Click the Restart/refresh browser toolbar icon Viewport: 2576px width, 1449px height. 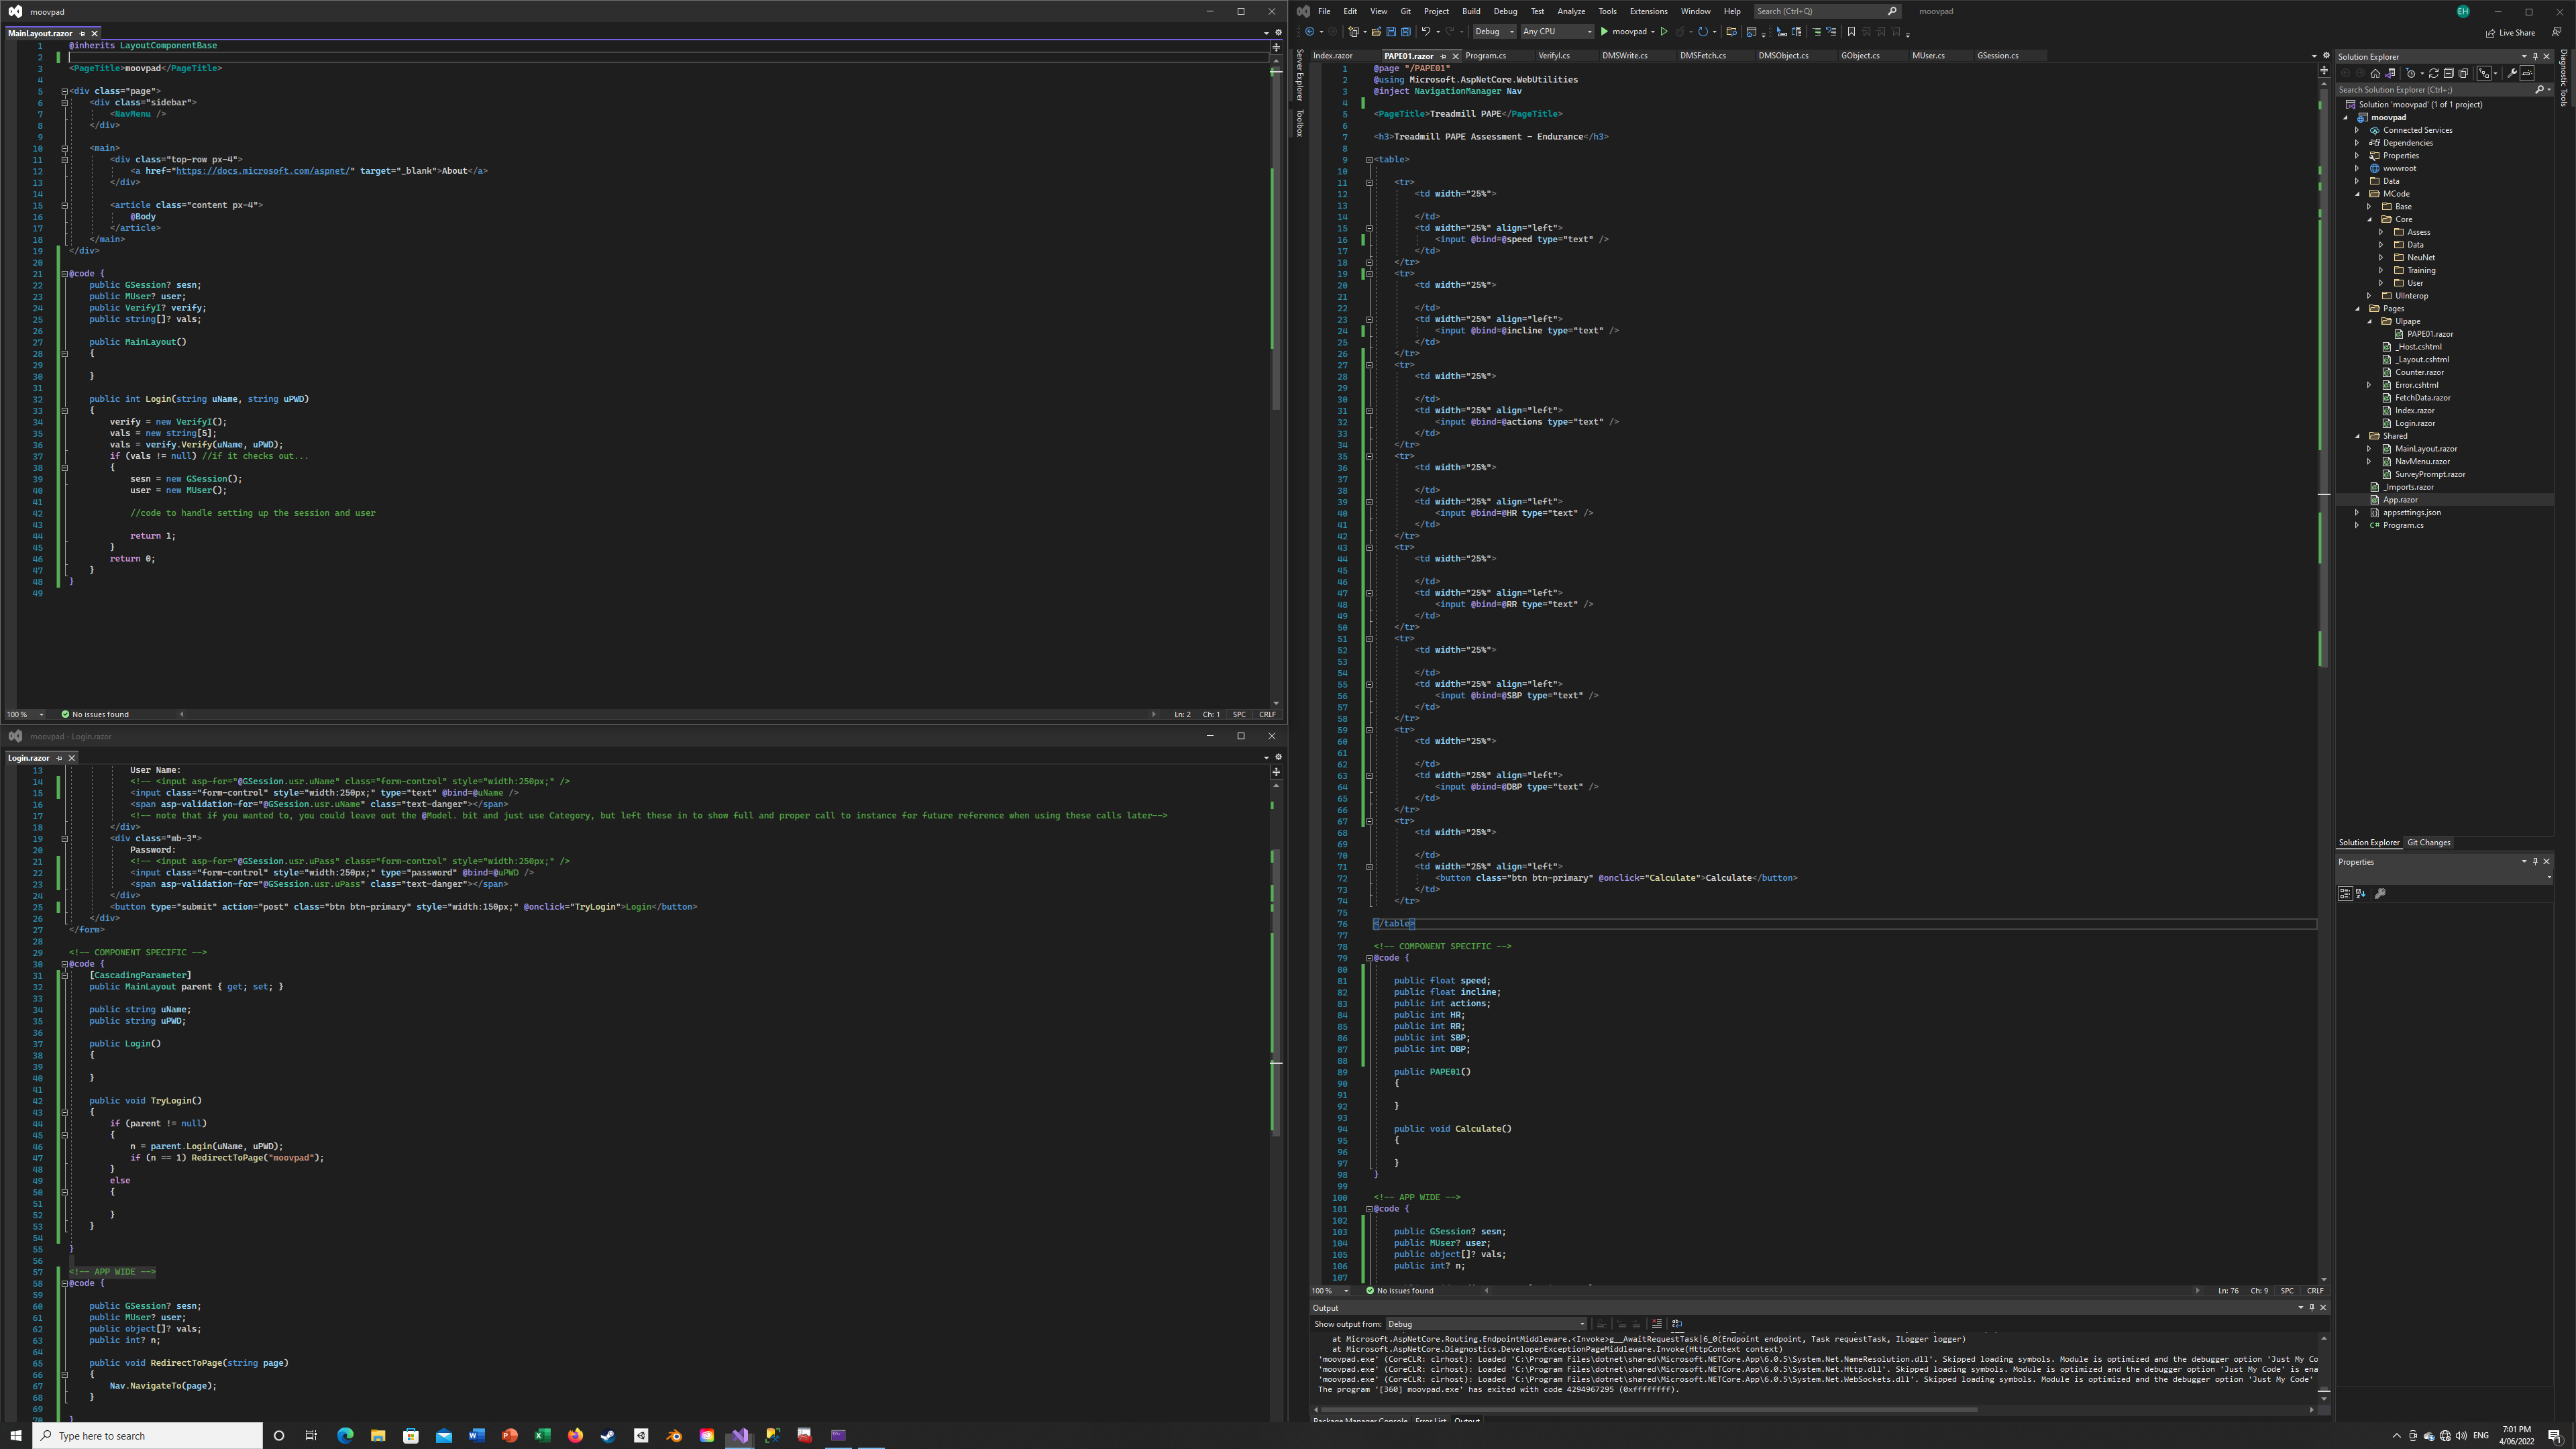1703,32
